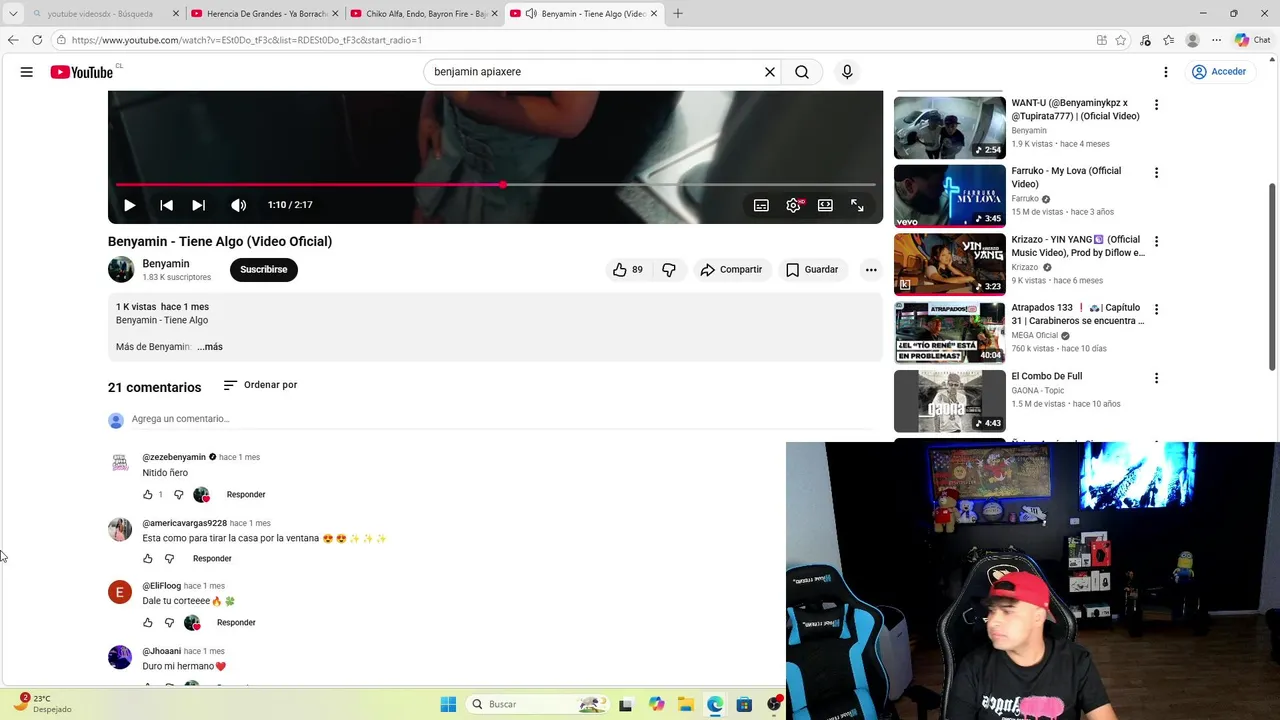
Task: Reply to the Nitido ñero comment
Action: (246, 495)
